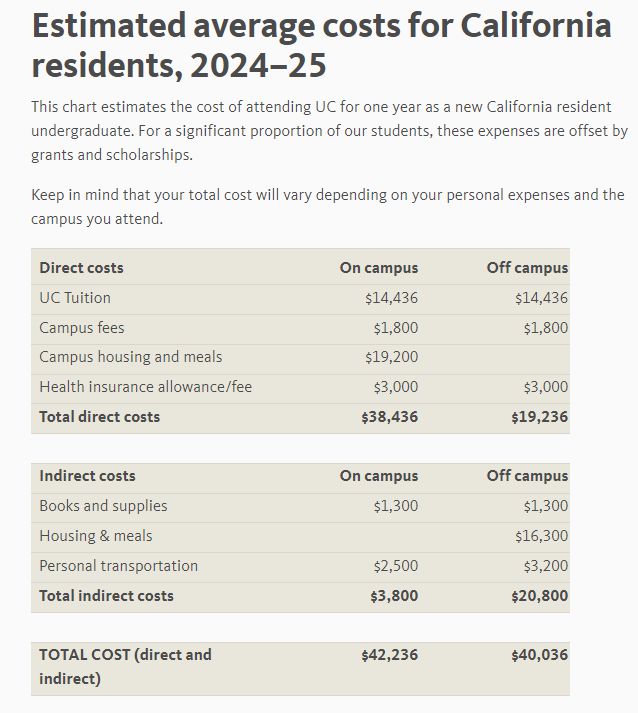
Task: Select the Total direct costs label
Action: tap(100, 417)
